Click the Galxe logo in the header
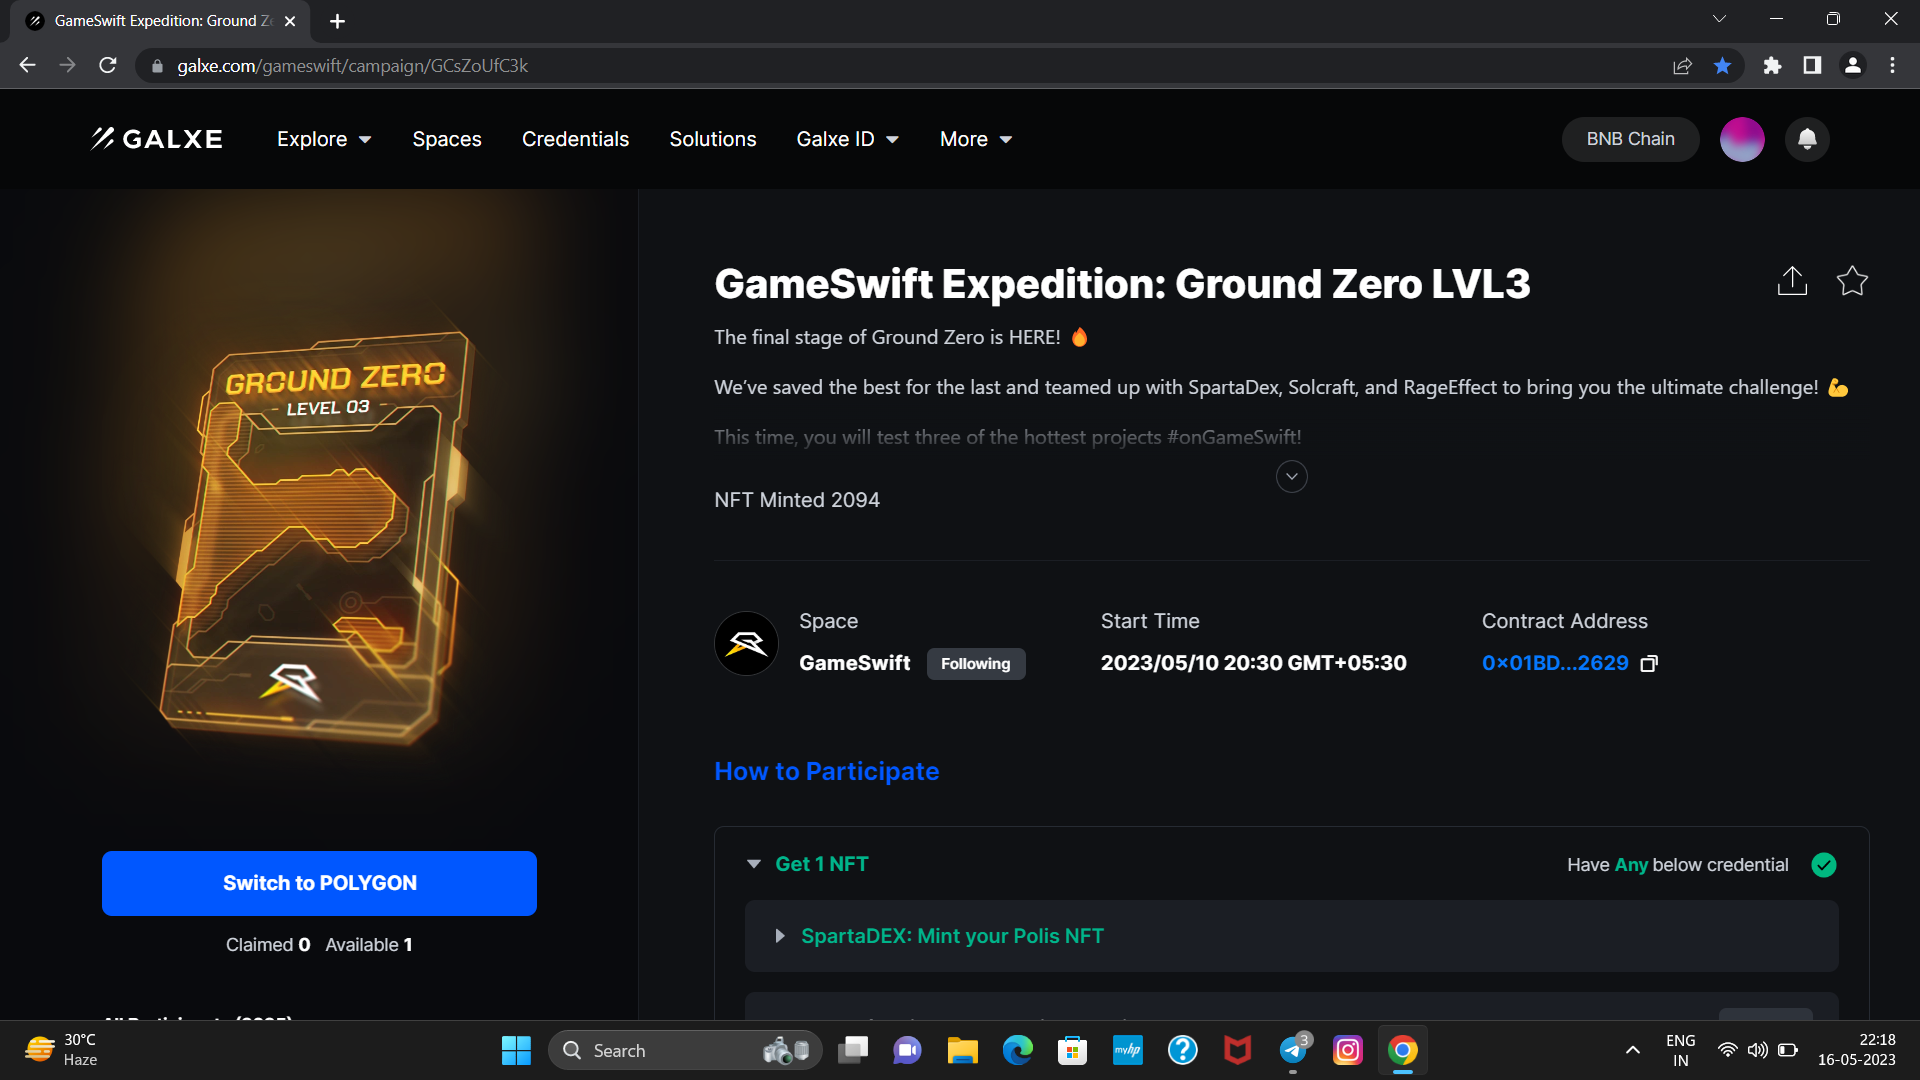 157,139
